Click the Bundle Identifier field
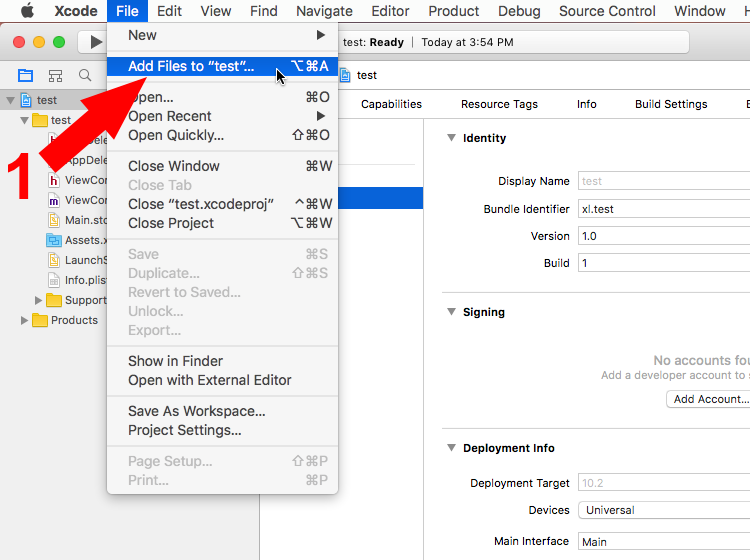Image resolution: width=750 pixels, height=560 pixels. [x=664, y=209]
